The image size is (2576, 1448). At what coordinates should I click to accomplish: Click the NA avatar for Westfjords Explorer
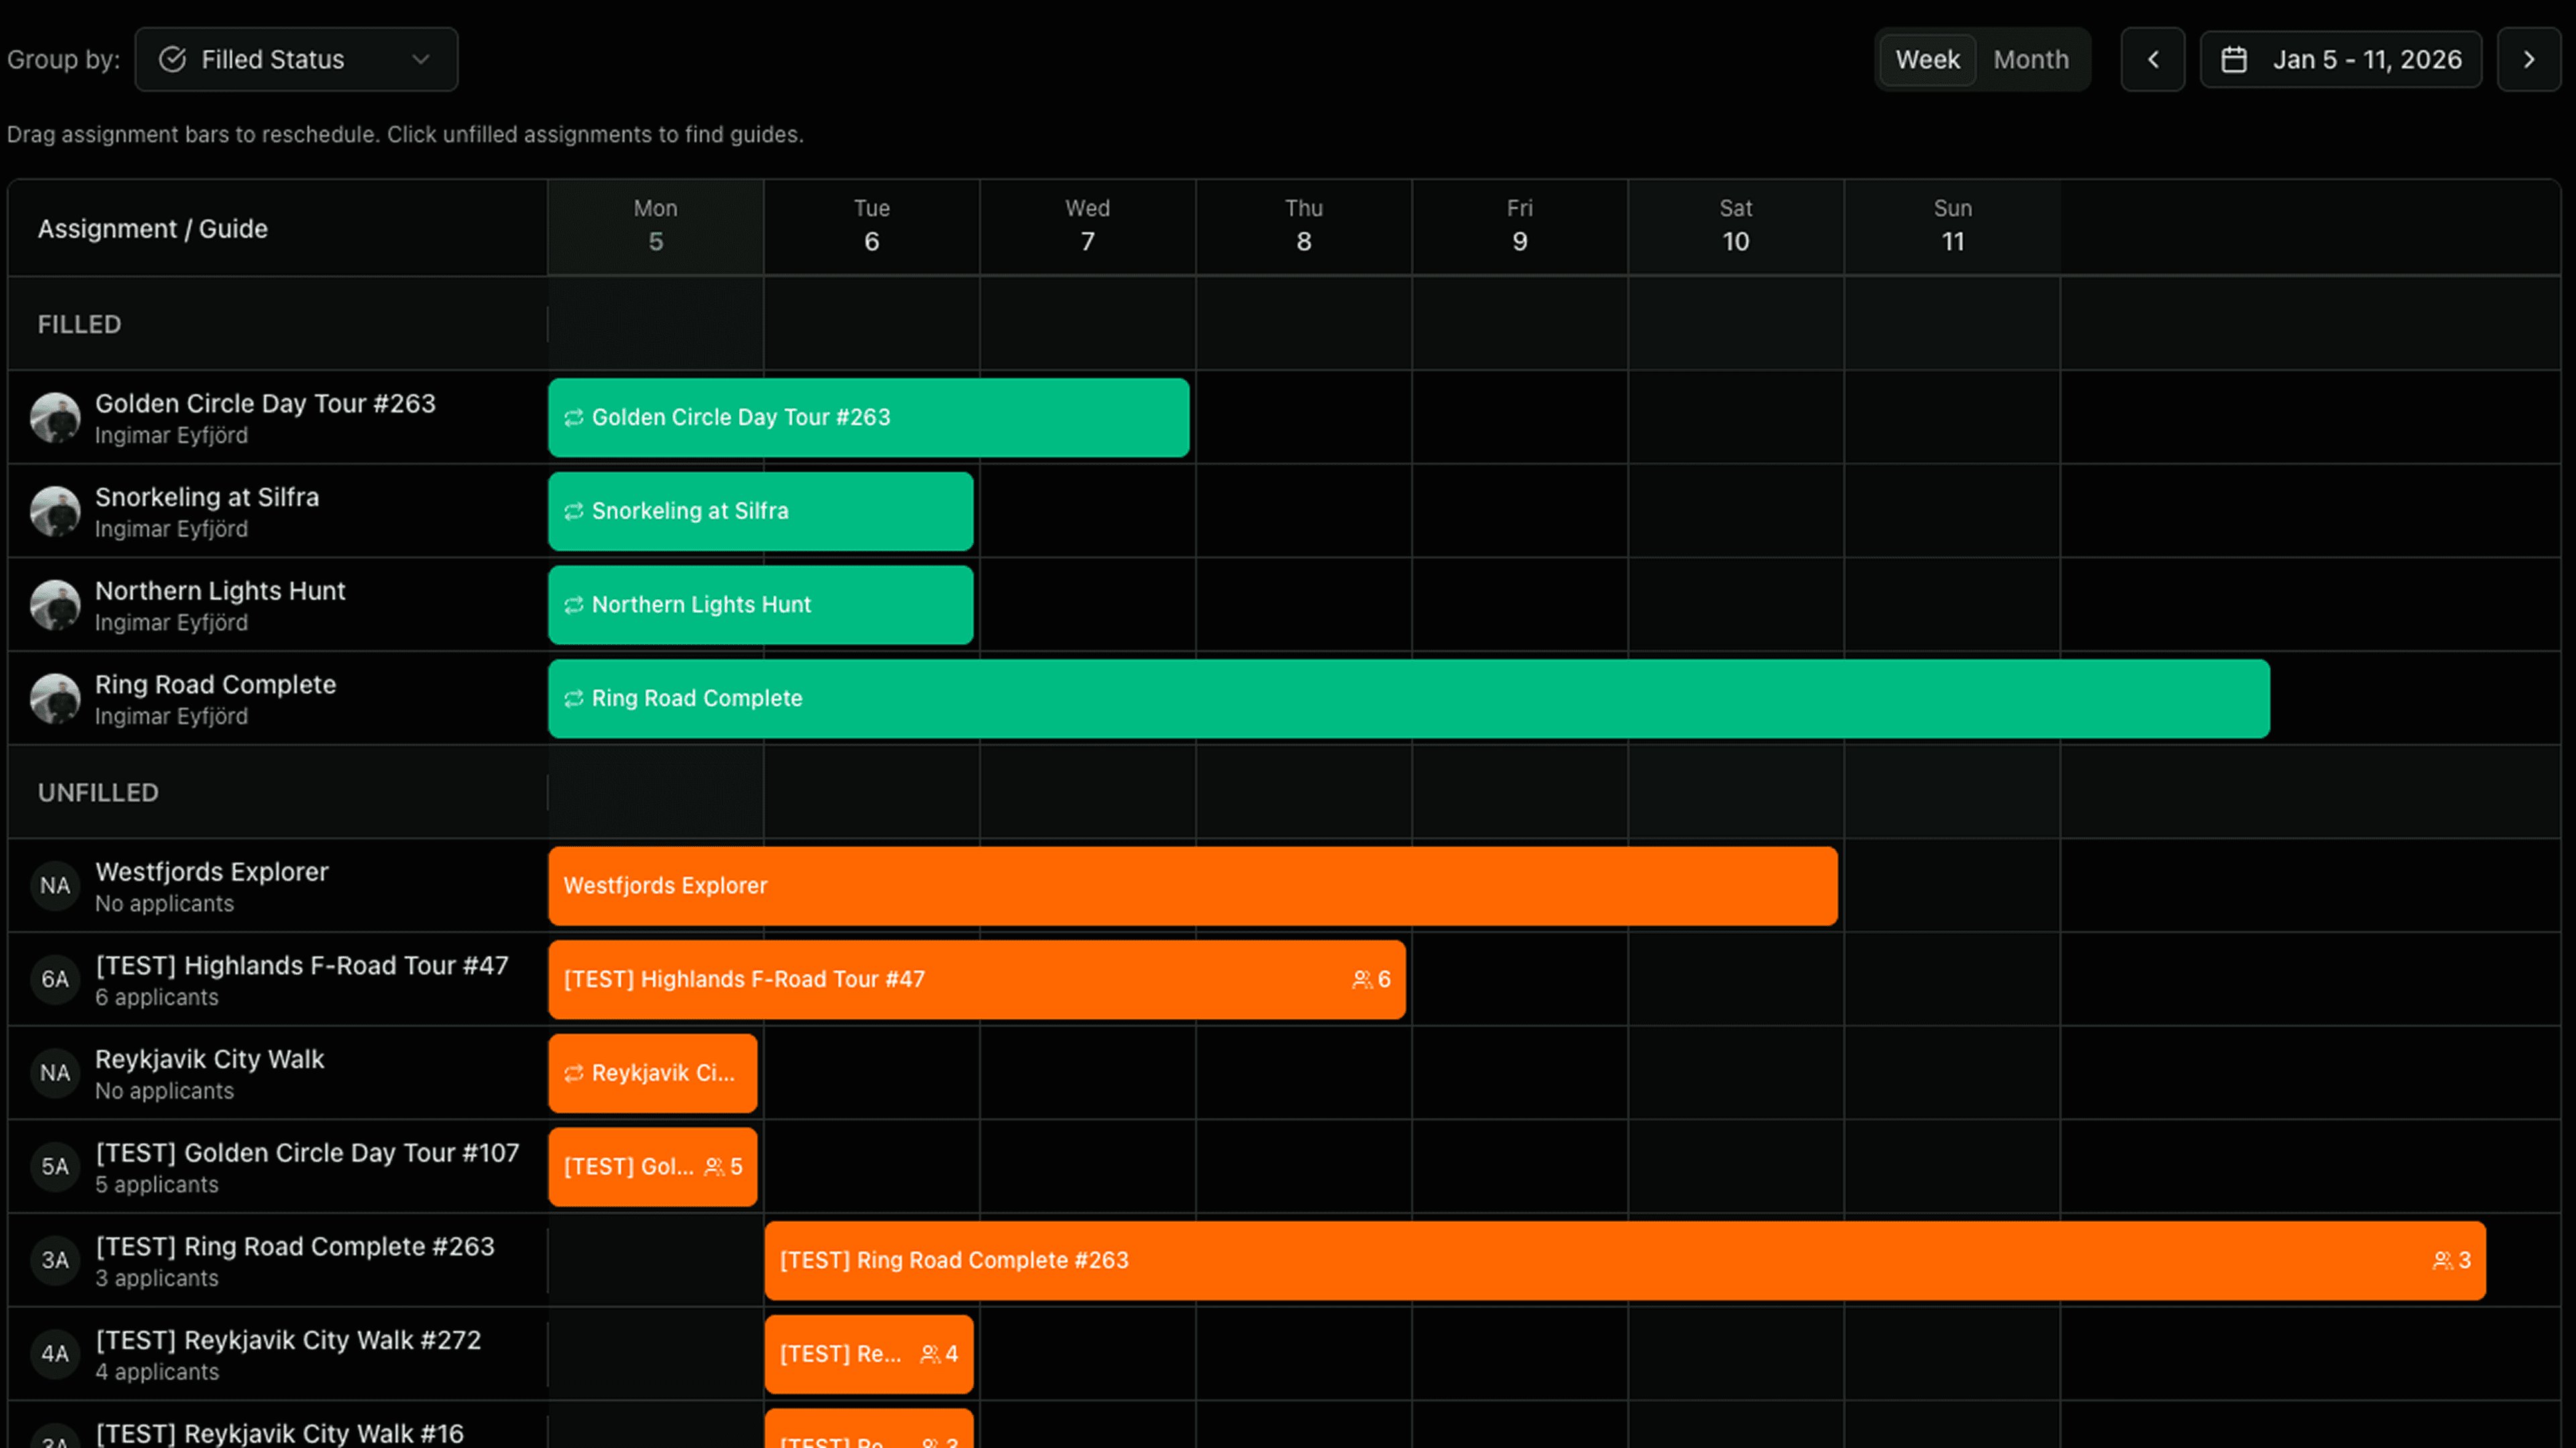pyautogui.click(x=55, y=886)
